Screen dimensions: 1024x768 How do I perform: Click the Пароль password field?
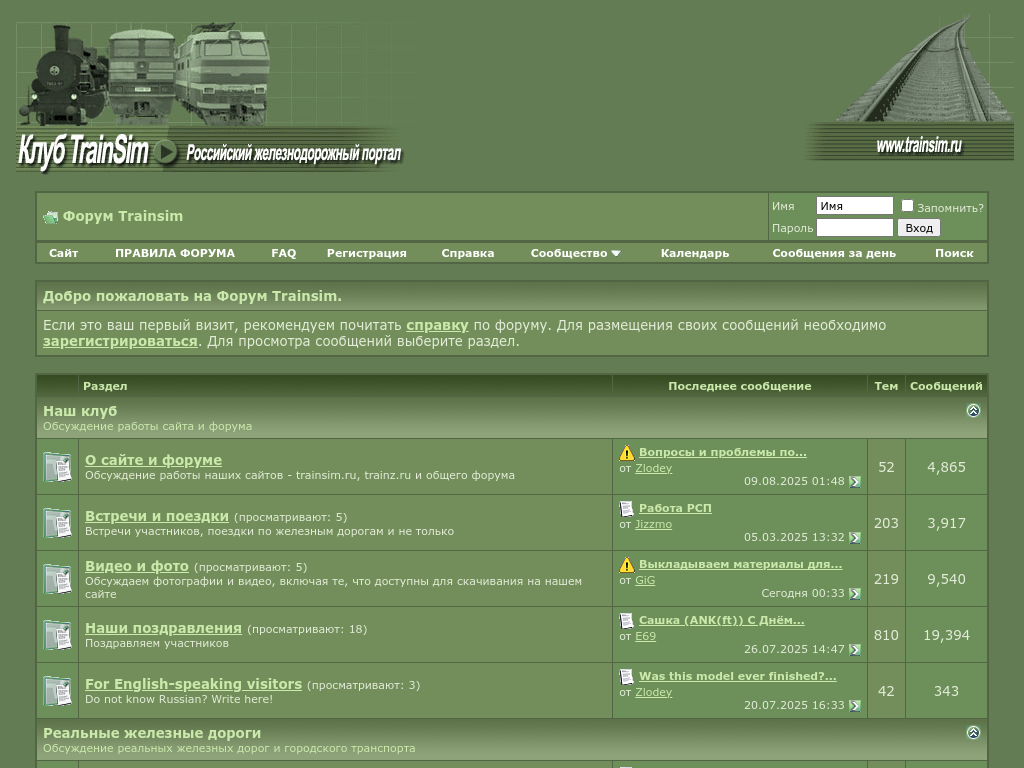(x=854, y=228)
